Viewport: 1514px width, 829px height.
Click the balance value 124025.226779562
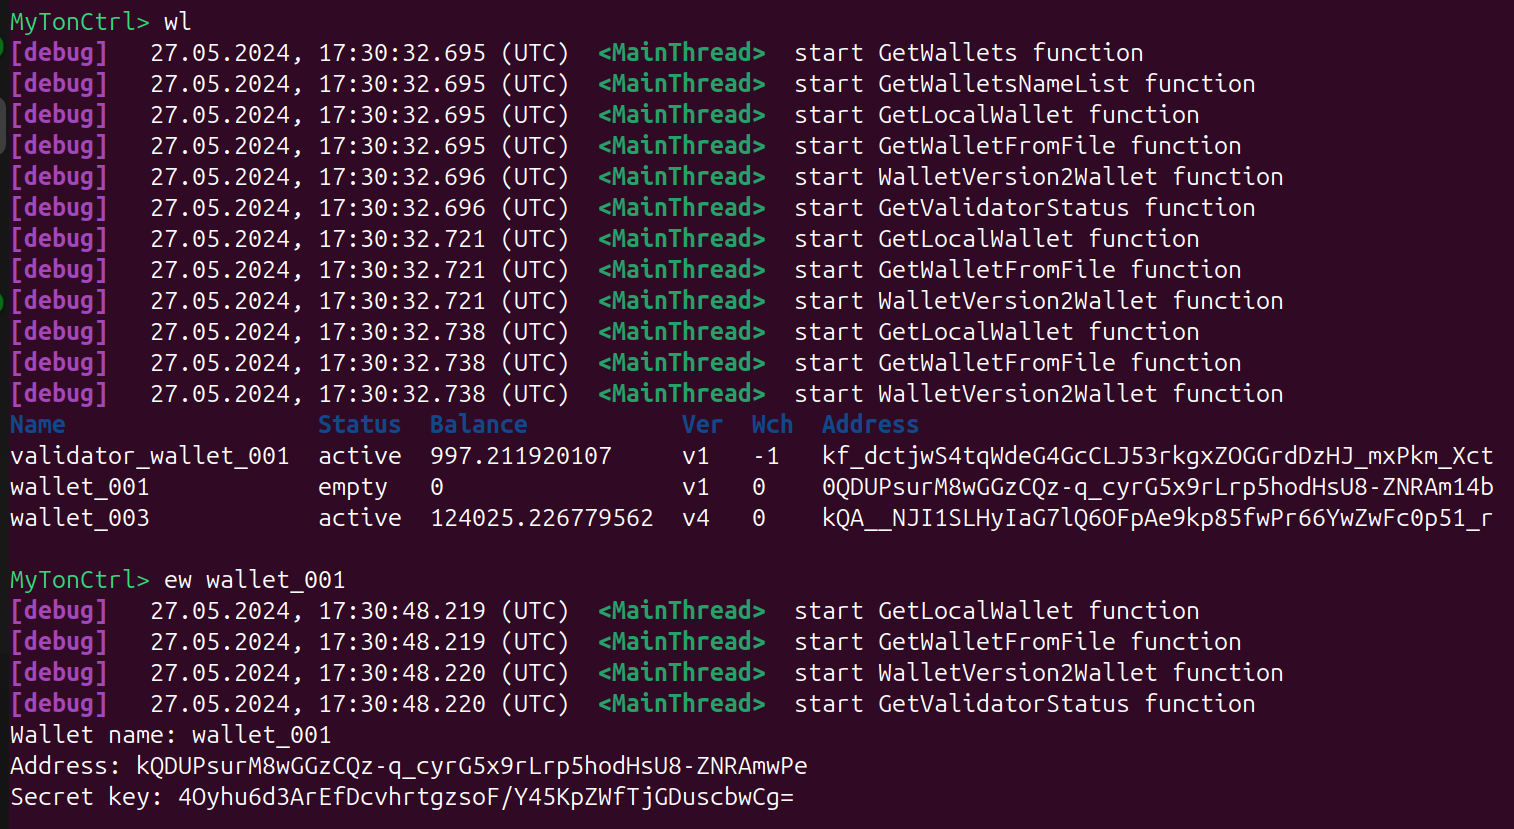click(x=541, y=518)
